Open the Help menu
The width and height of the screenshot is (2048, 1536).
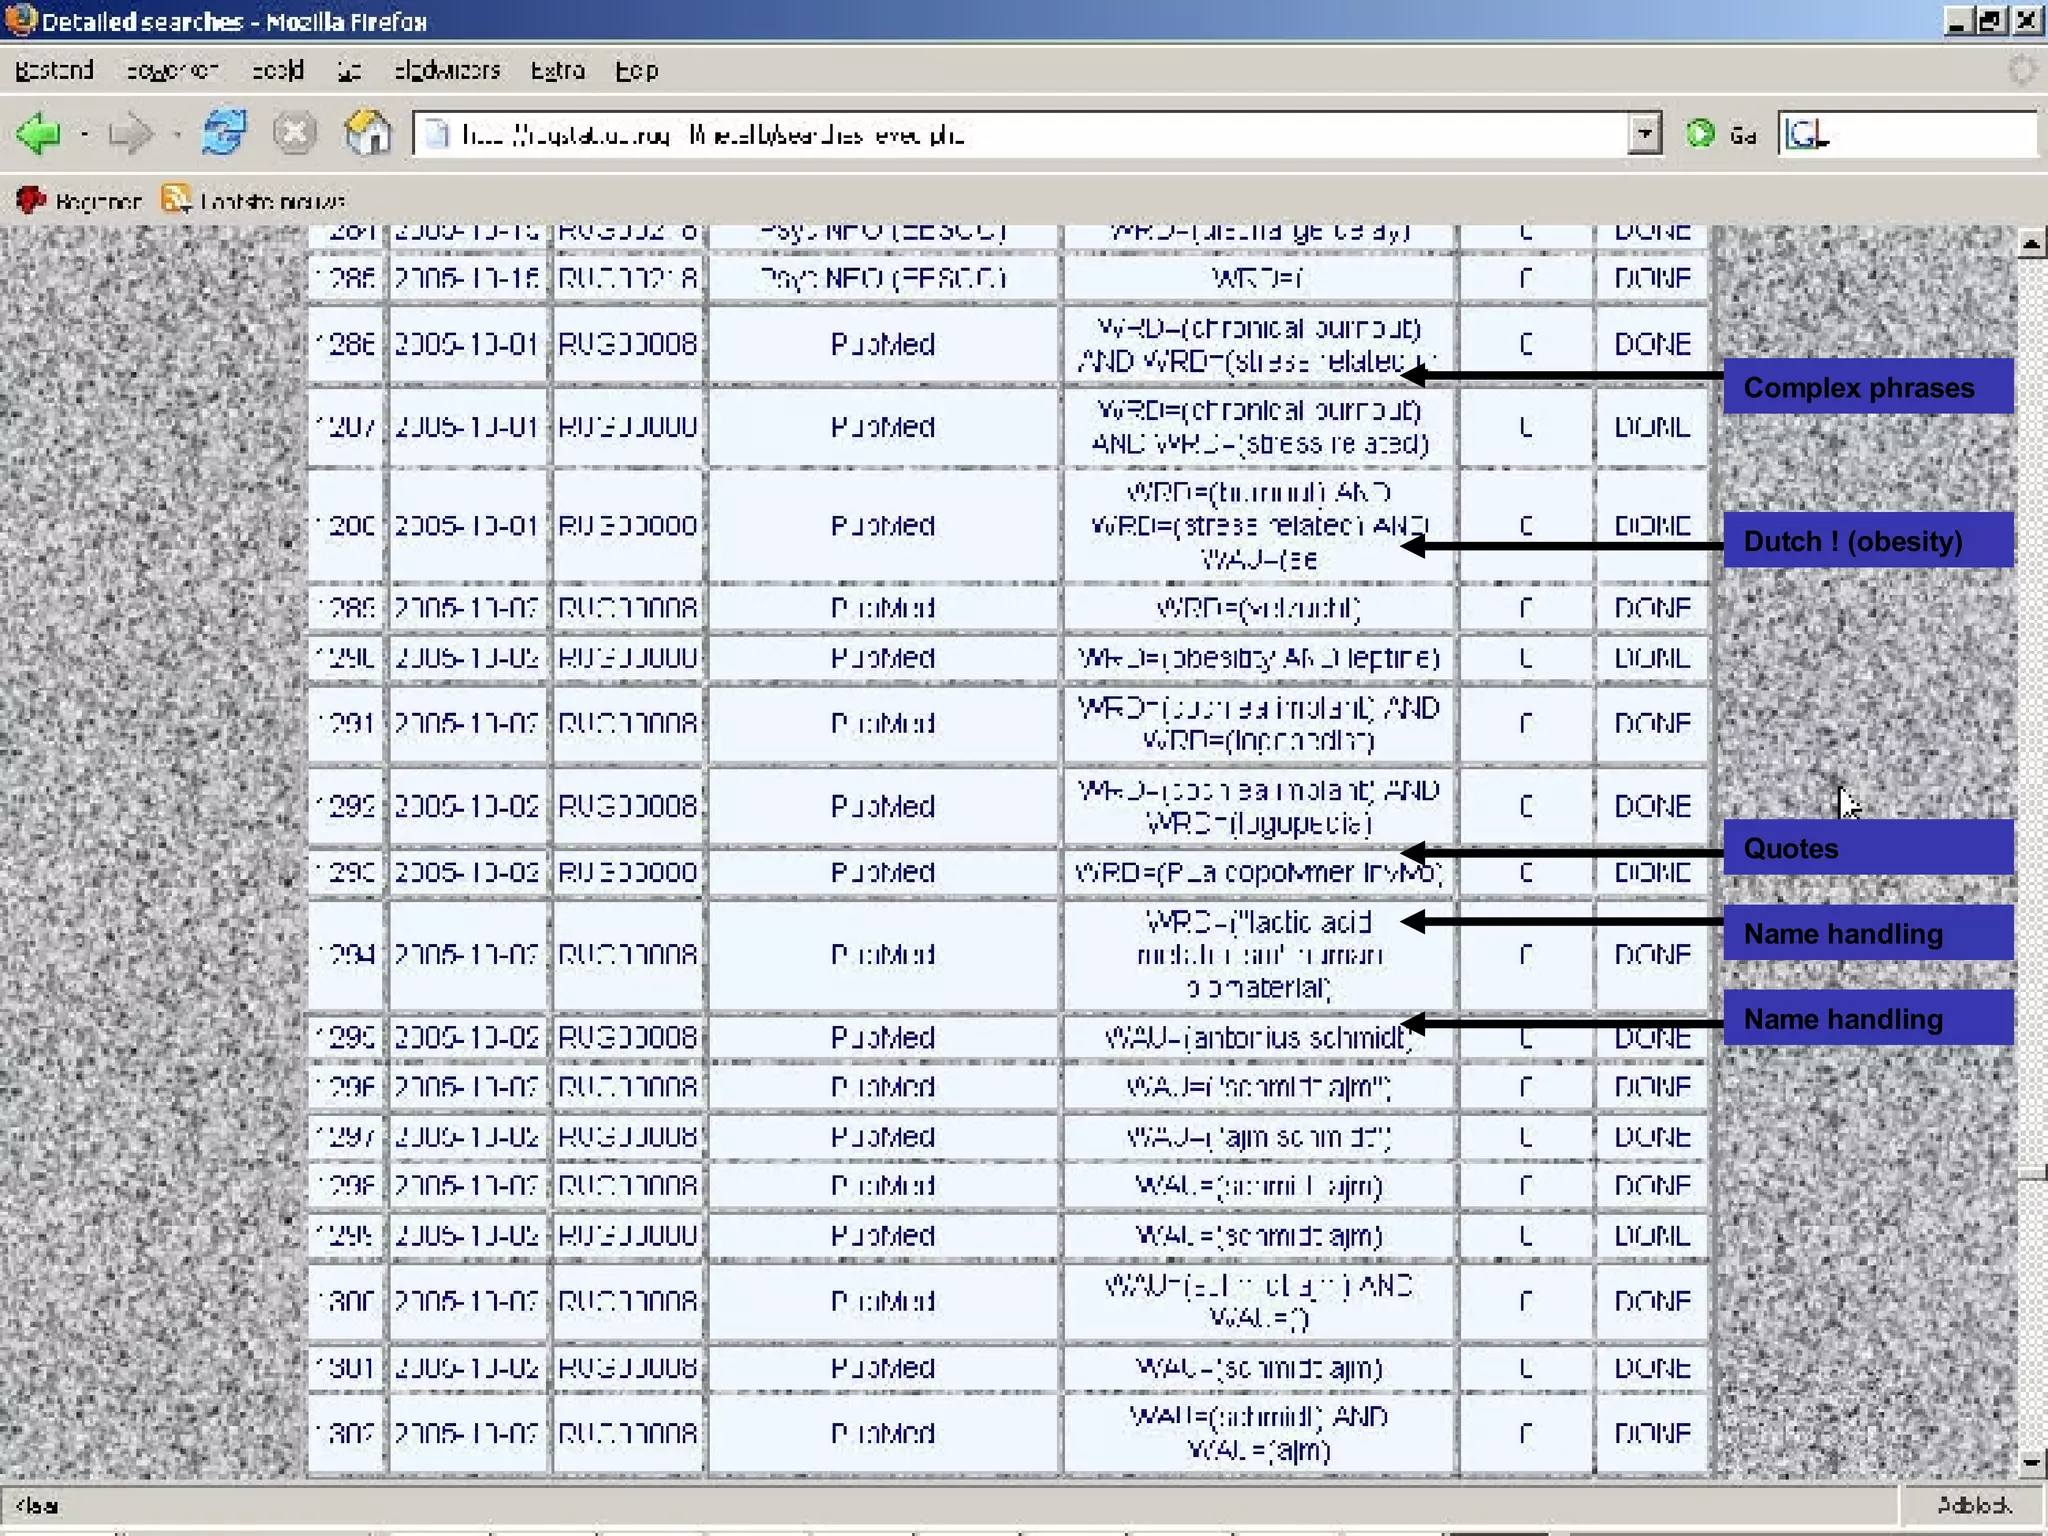tap(636, 70)
